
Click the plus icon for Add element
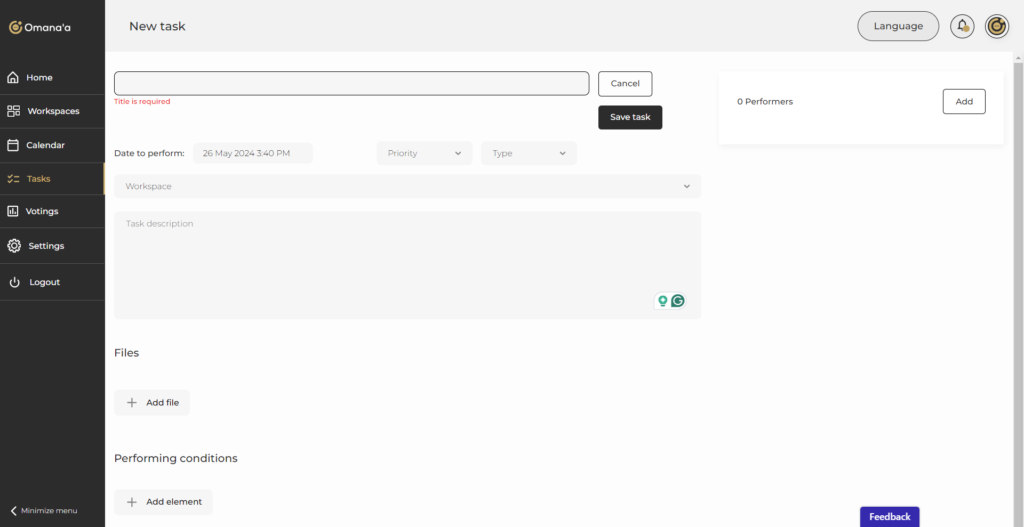tap(132, 502)
